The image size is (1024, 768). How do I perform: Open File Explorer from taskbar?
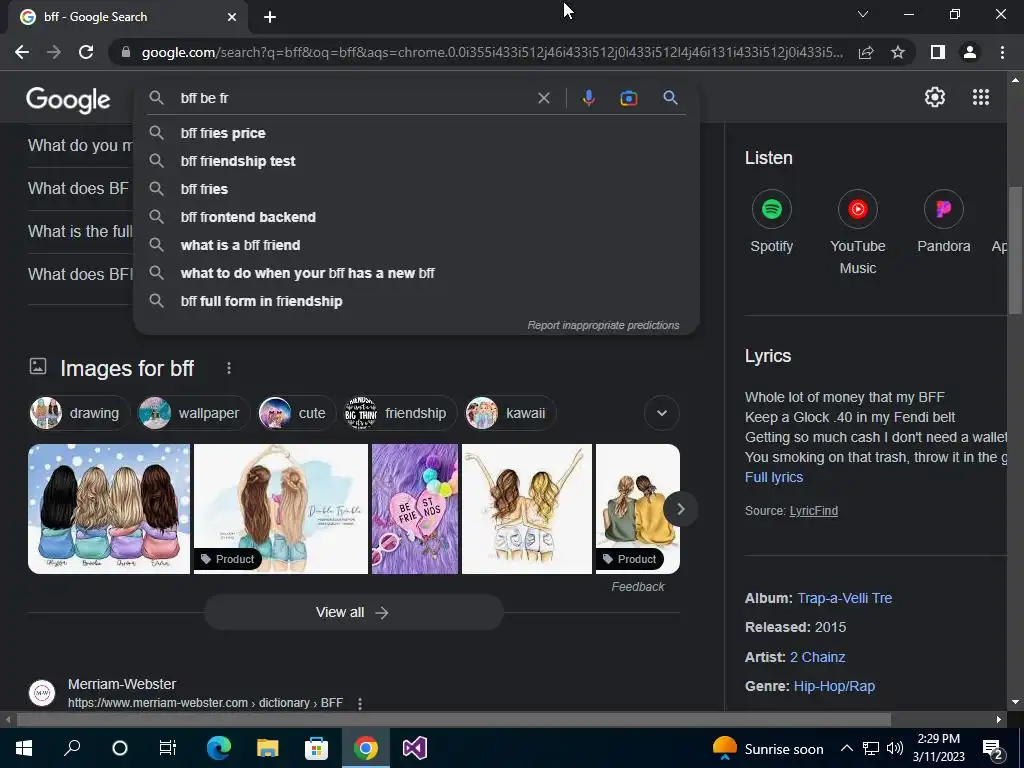click(x=267, y=748)
